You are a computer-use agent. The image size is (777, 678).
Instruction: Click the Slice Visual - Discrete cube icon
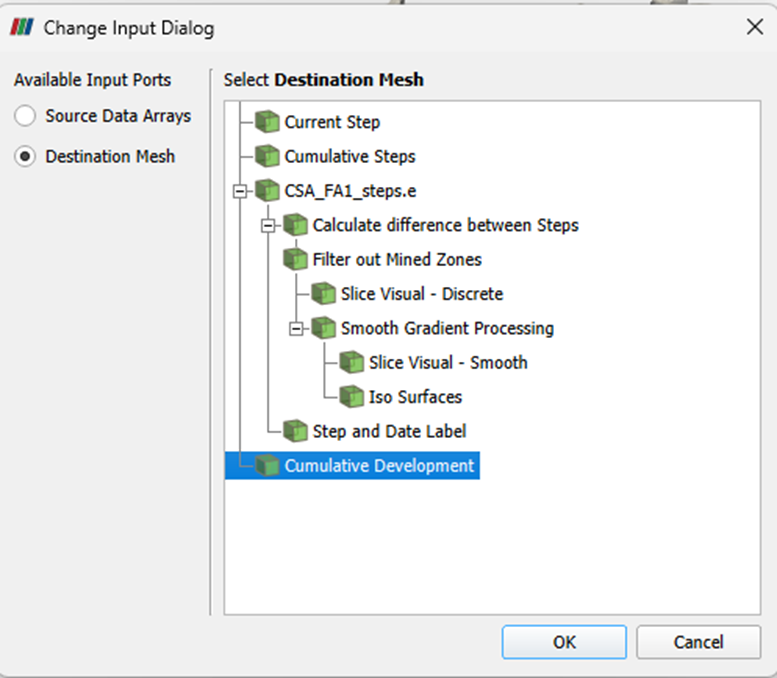[324, 293]
